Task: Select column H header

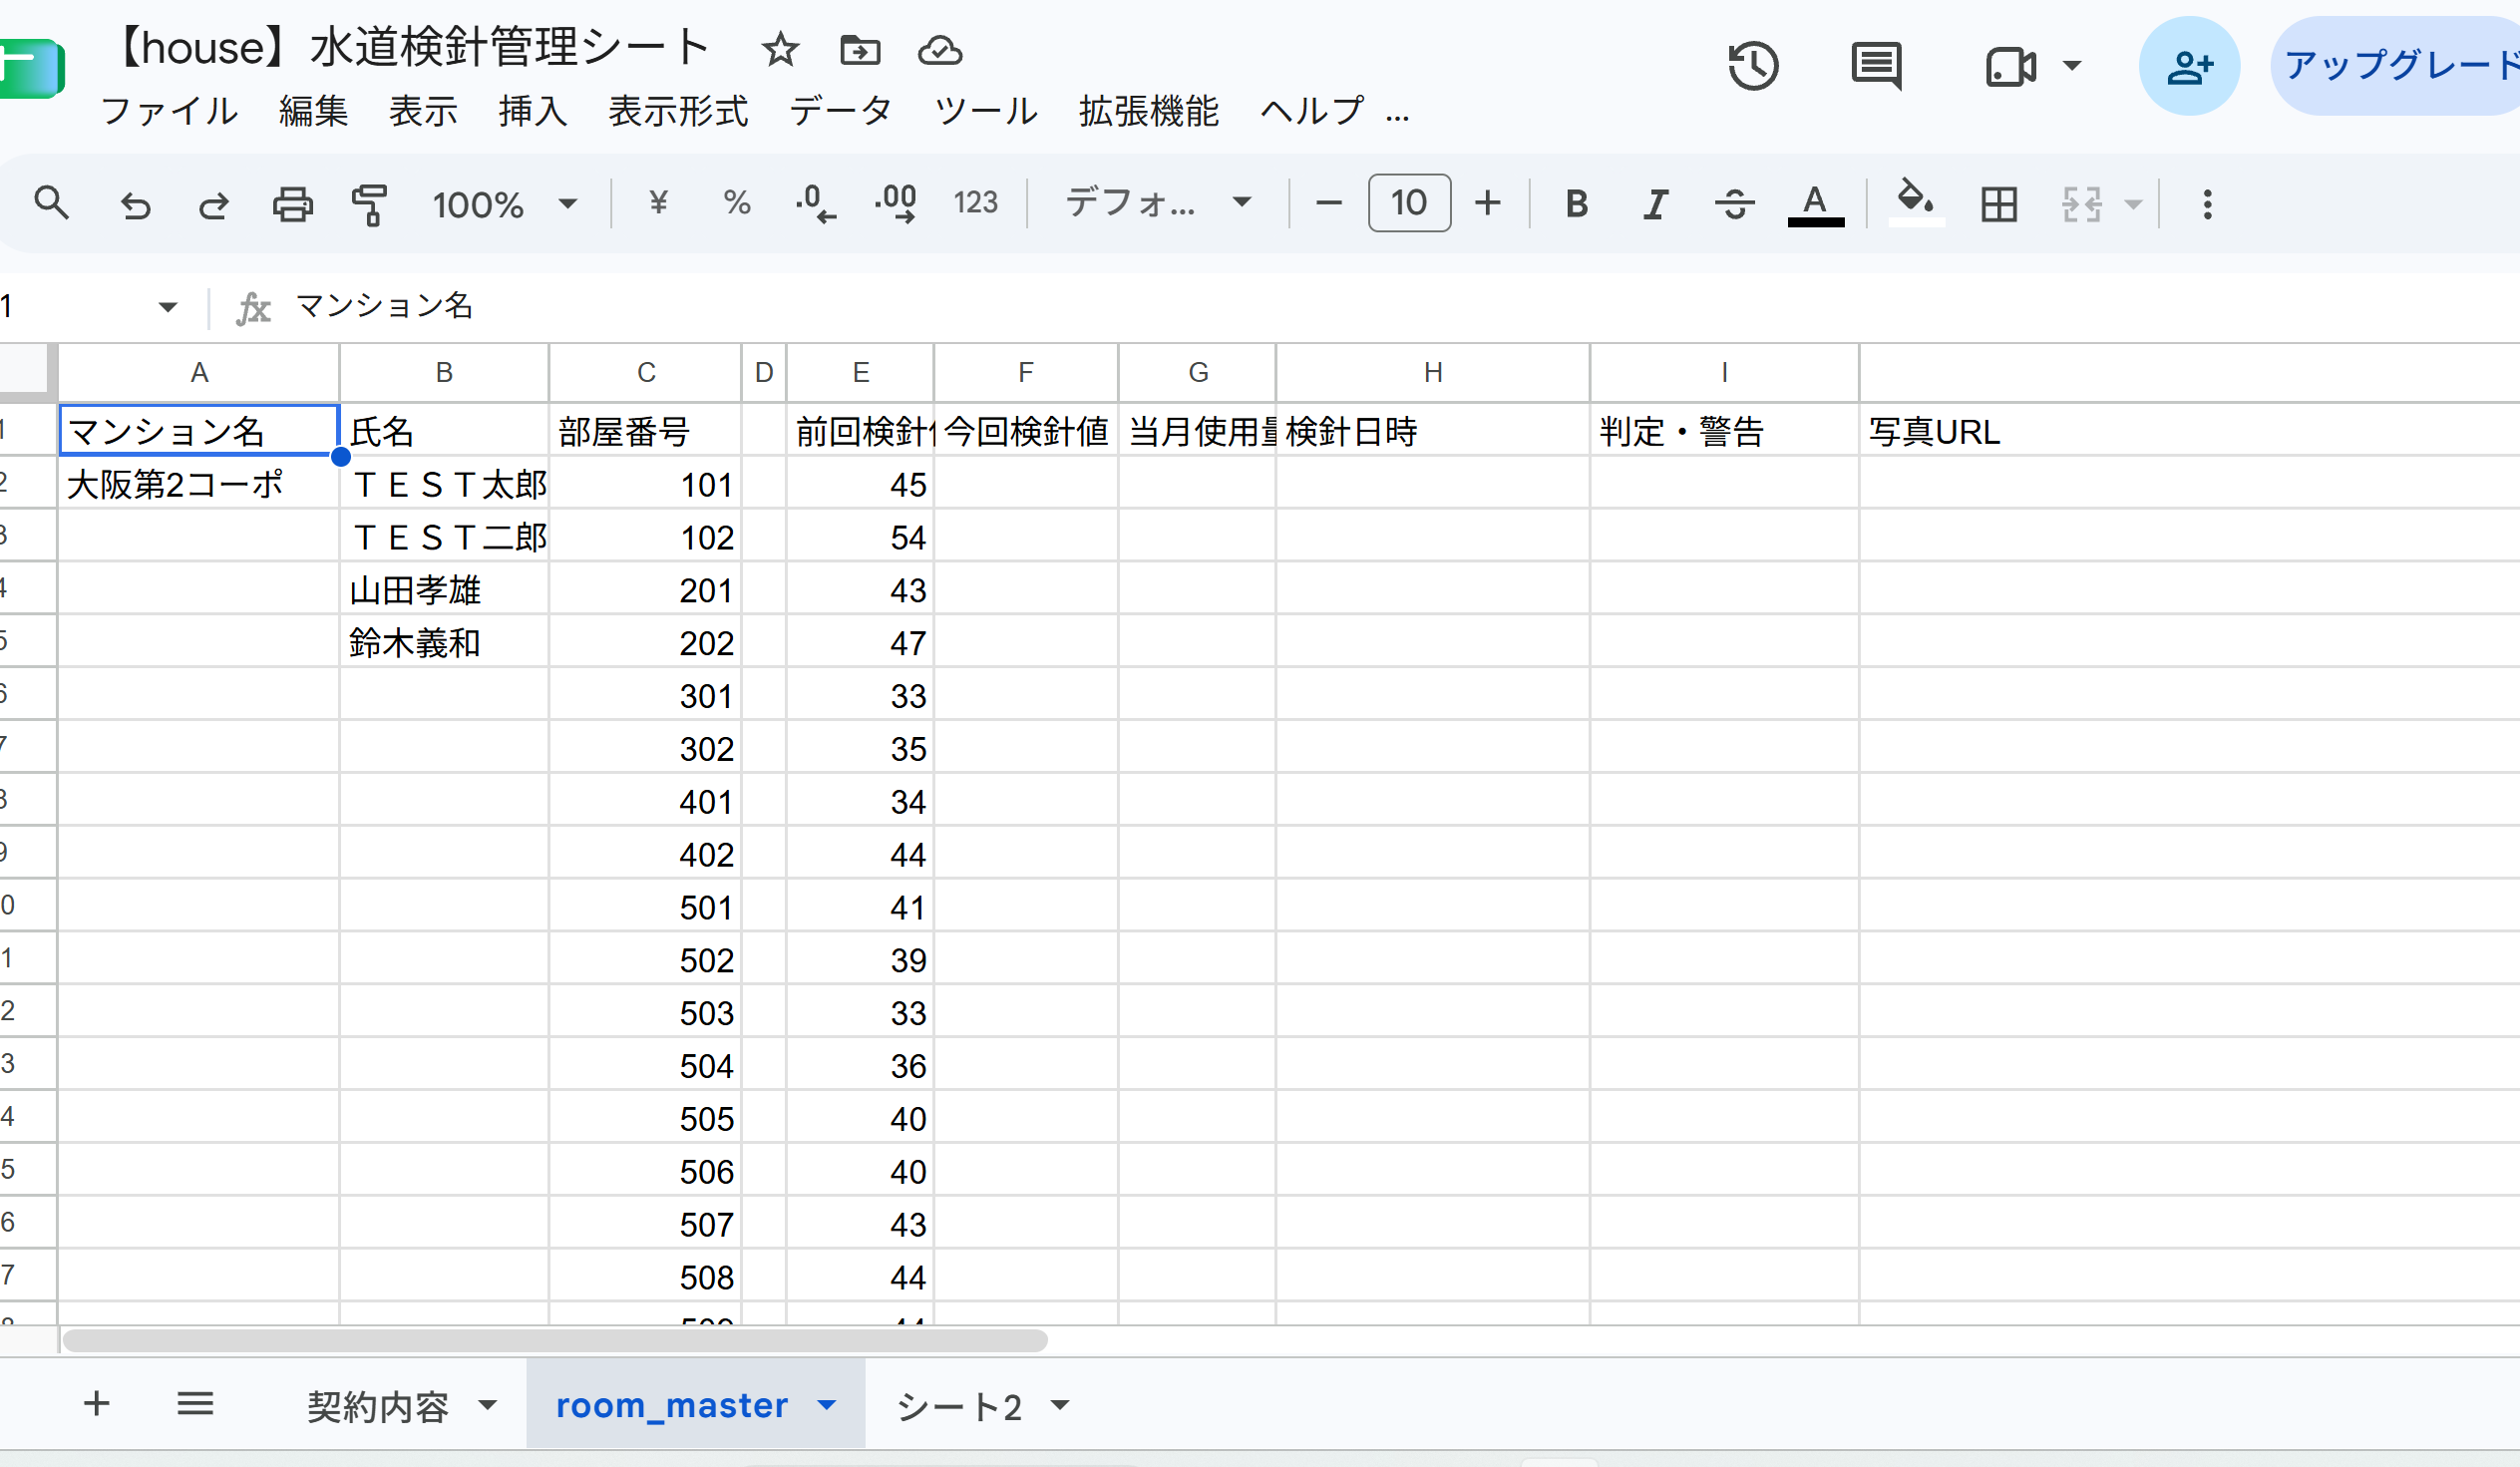Action: point(1432,373)
